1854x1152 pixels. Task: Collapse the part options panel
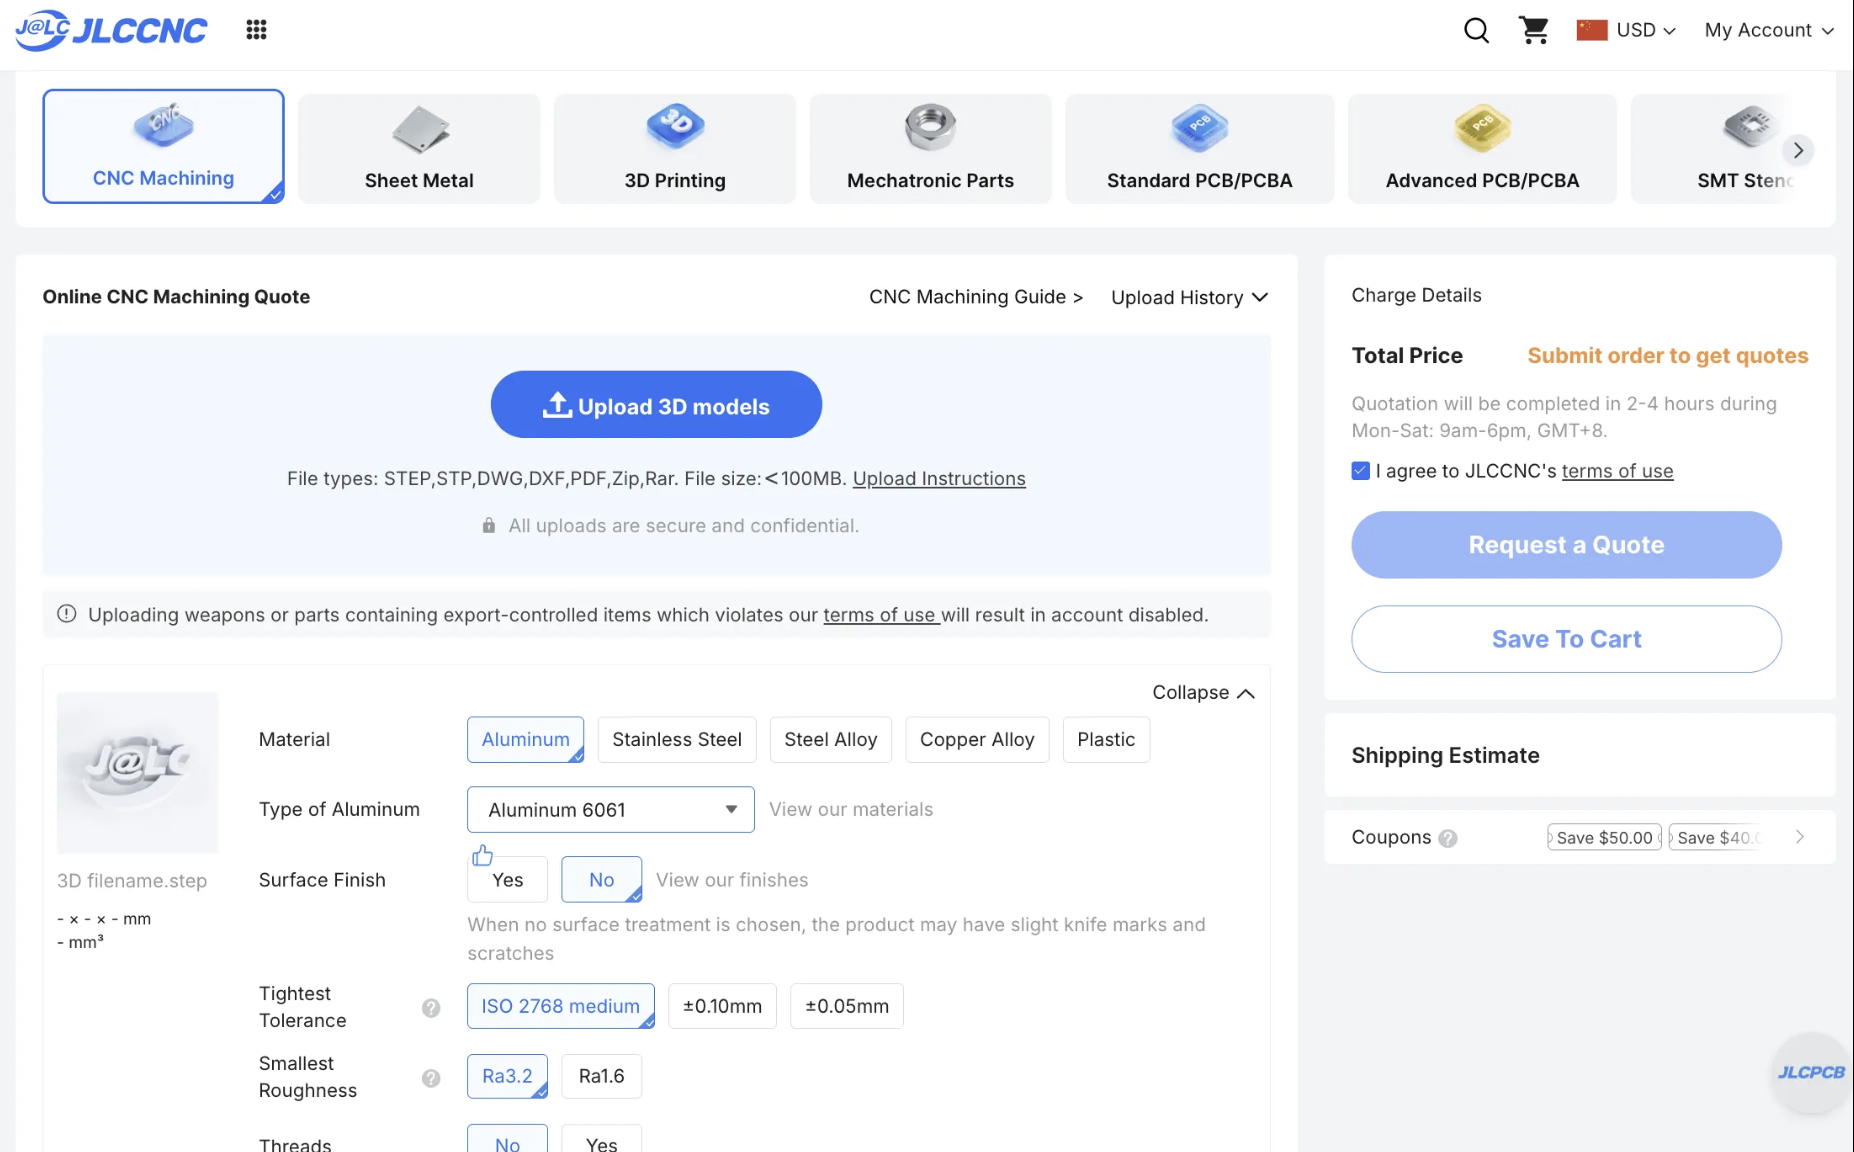point(1203,693)
